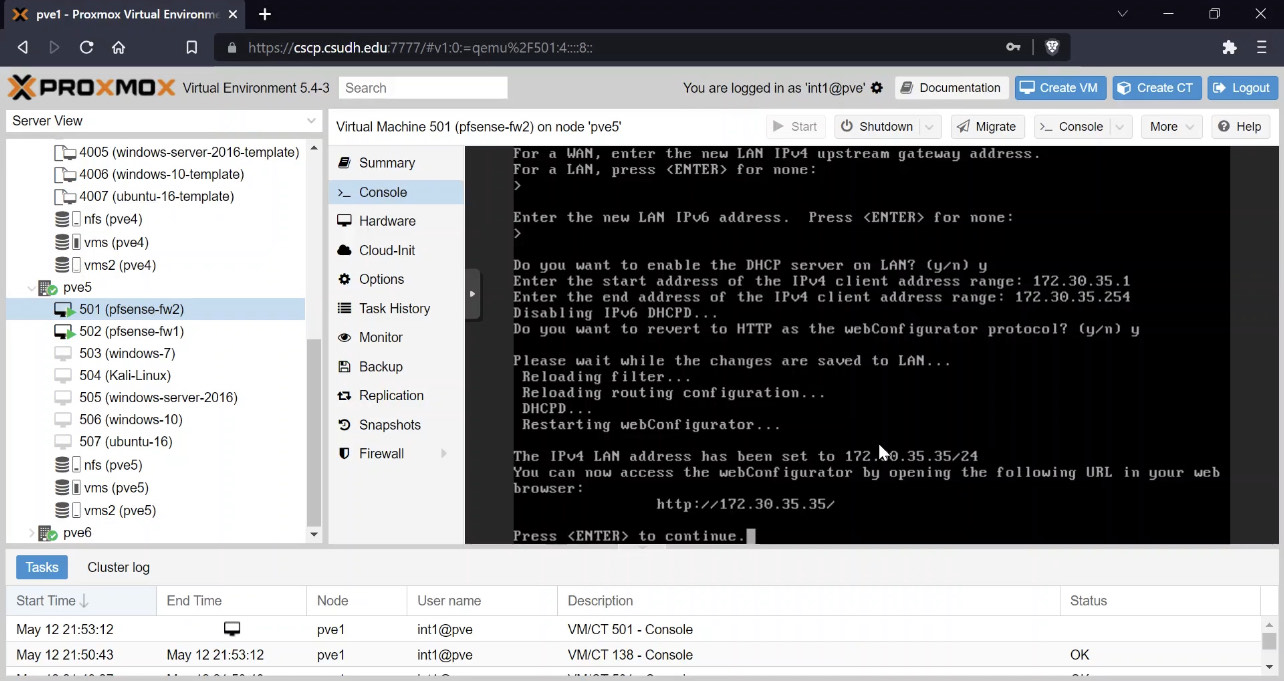Open Brave Shields lion icon

1052,47
